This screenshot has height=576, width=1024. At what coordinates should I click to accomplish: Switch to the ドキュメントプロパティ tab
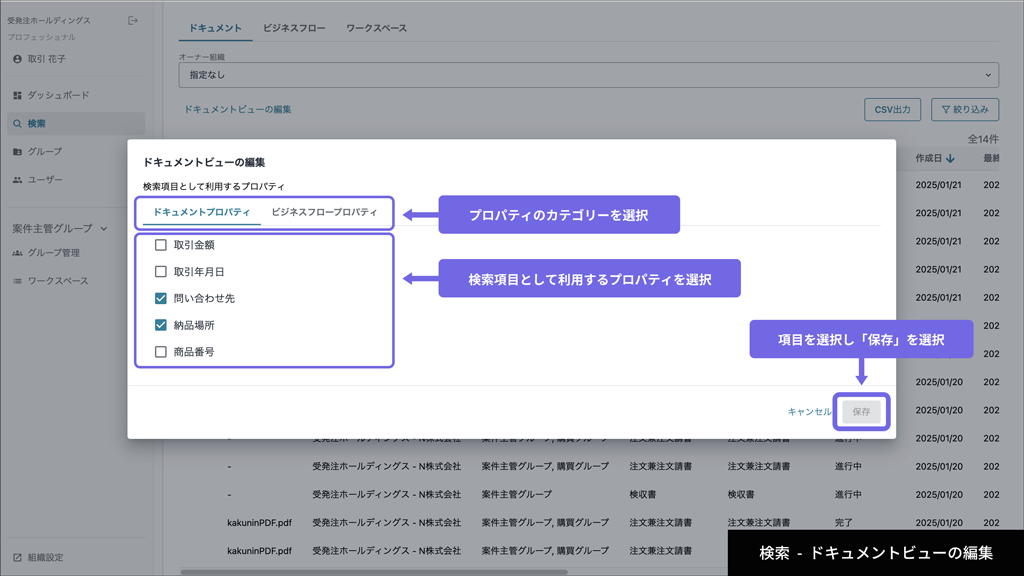point(202,212)
